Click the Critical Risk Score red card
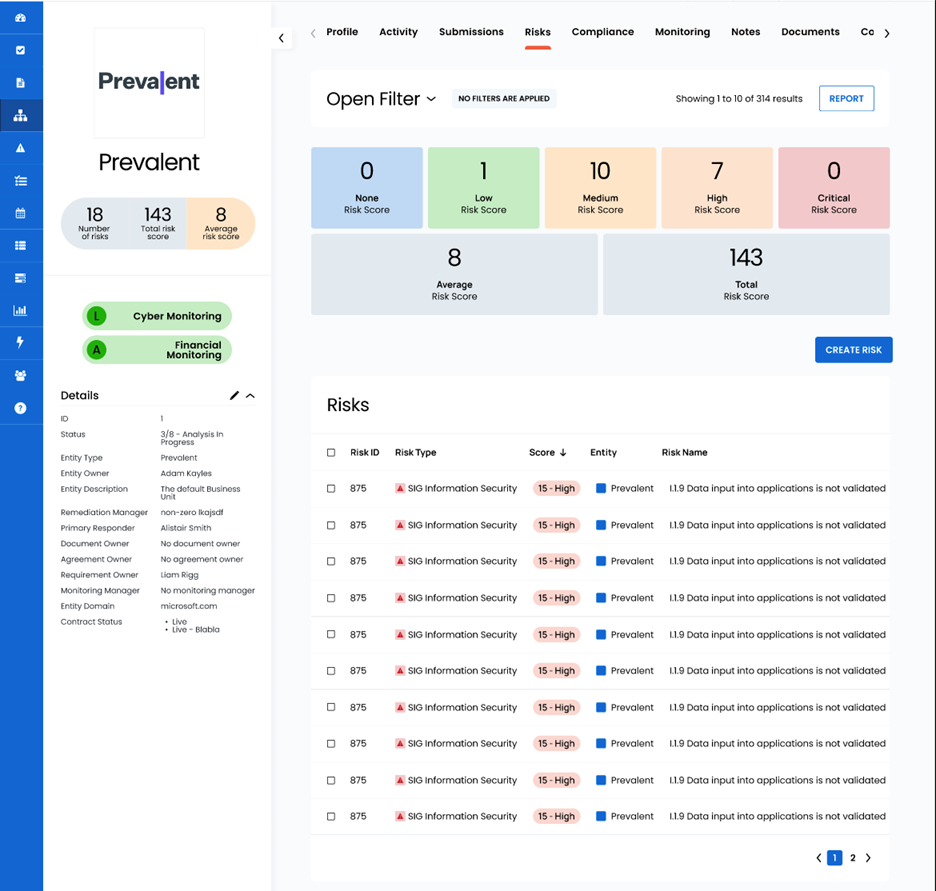The height and width of the screenshot is (891, 936). coord(834,188)
